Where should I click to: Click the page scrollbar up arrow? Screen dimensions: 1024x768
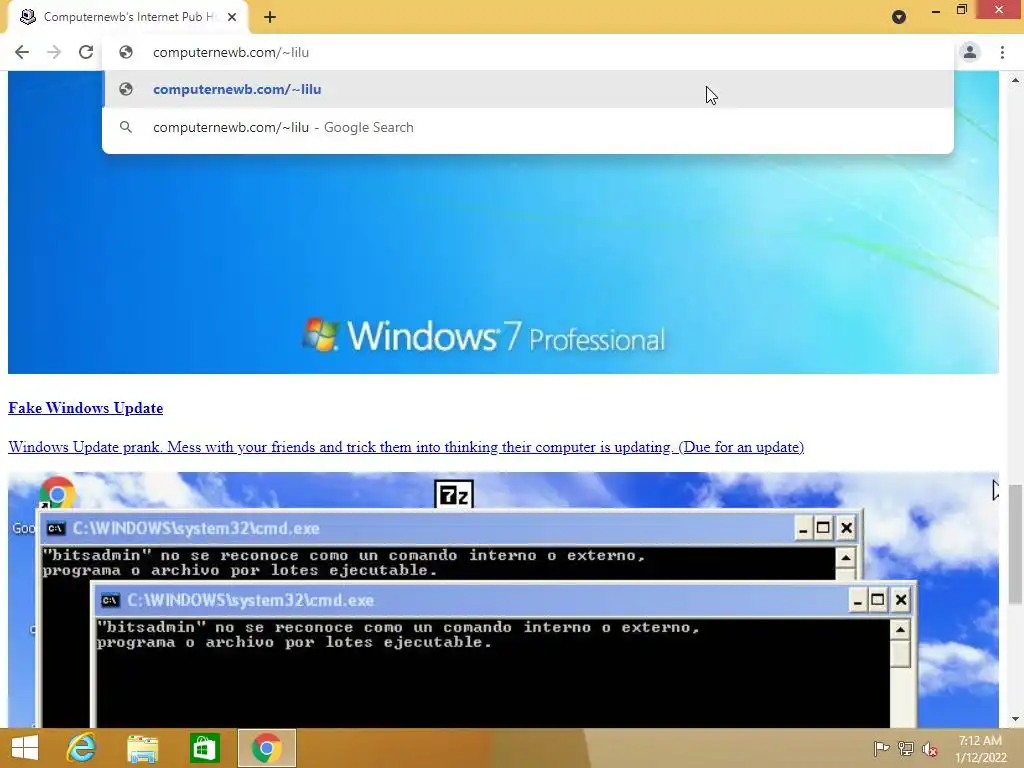click(x=1015, y=80)
